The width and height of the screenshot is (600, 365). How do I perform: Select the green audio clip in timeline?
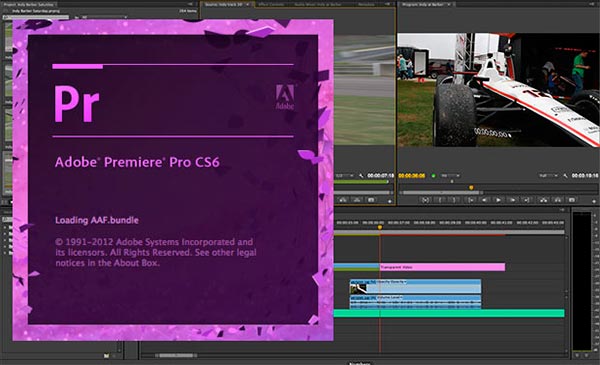coord(449,313)
